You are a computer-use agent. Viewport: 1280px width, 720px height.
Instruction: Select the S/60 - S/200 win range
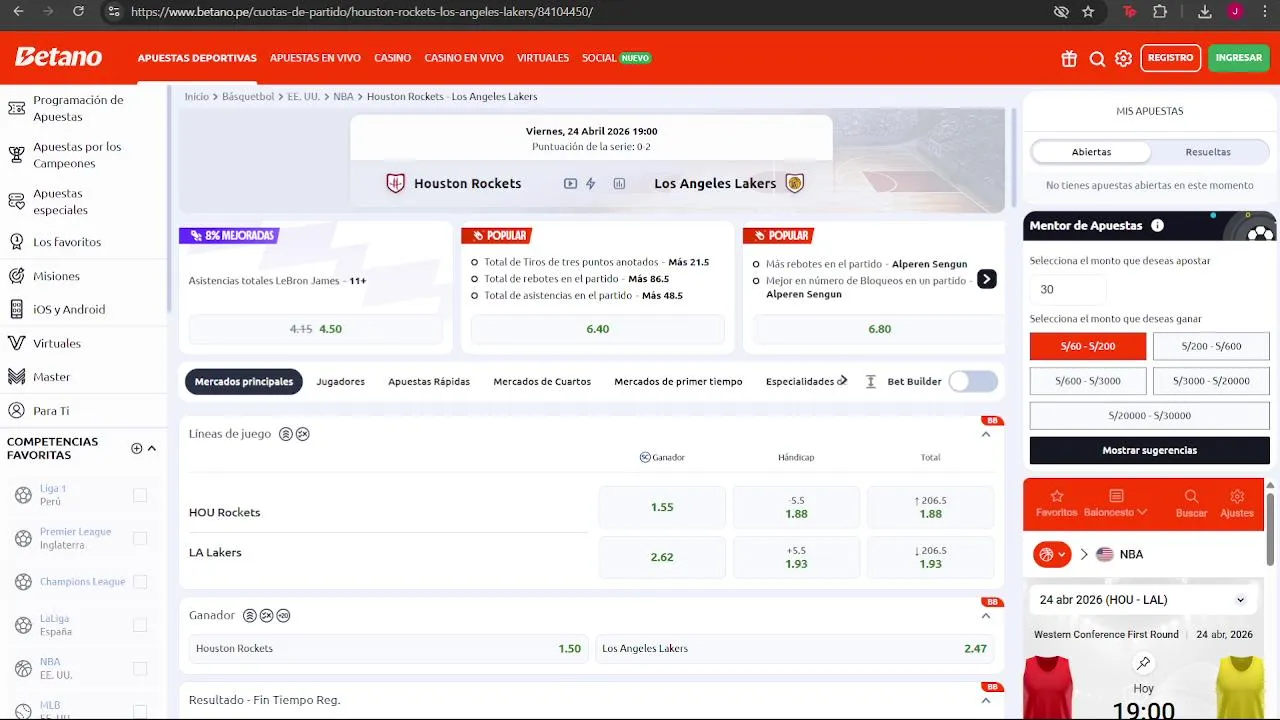click(x=1088, y=347)
